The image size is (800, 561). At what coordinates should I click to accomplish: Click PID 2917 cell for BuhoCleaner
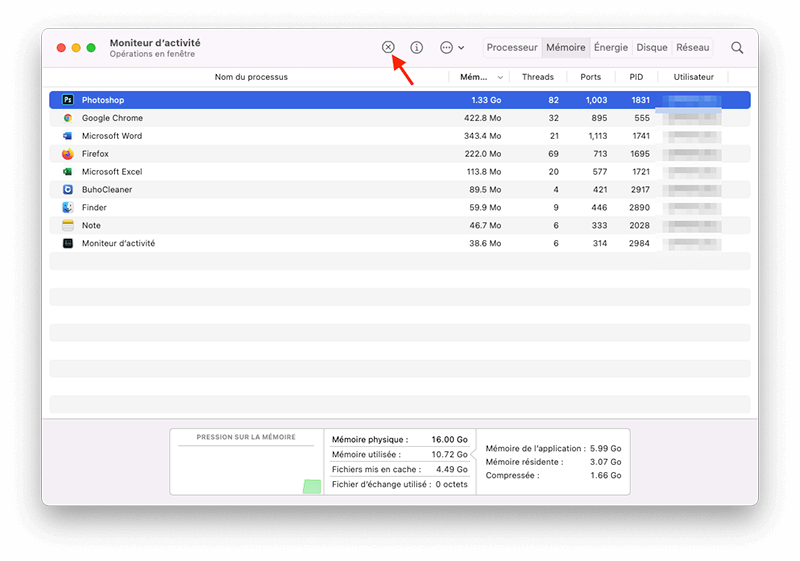pyautogui.click(x=640, y=189)
